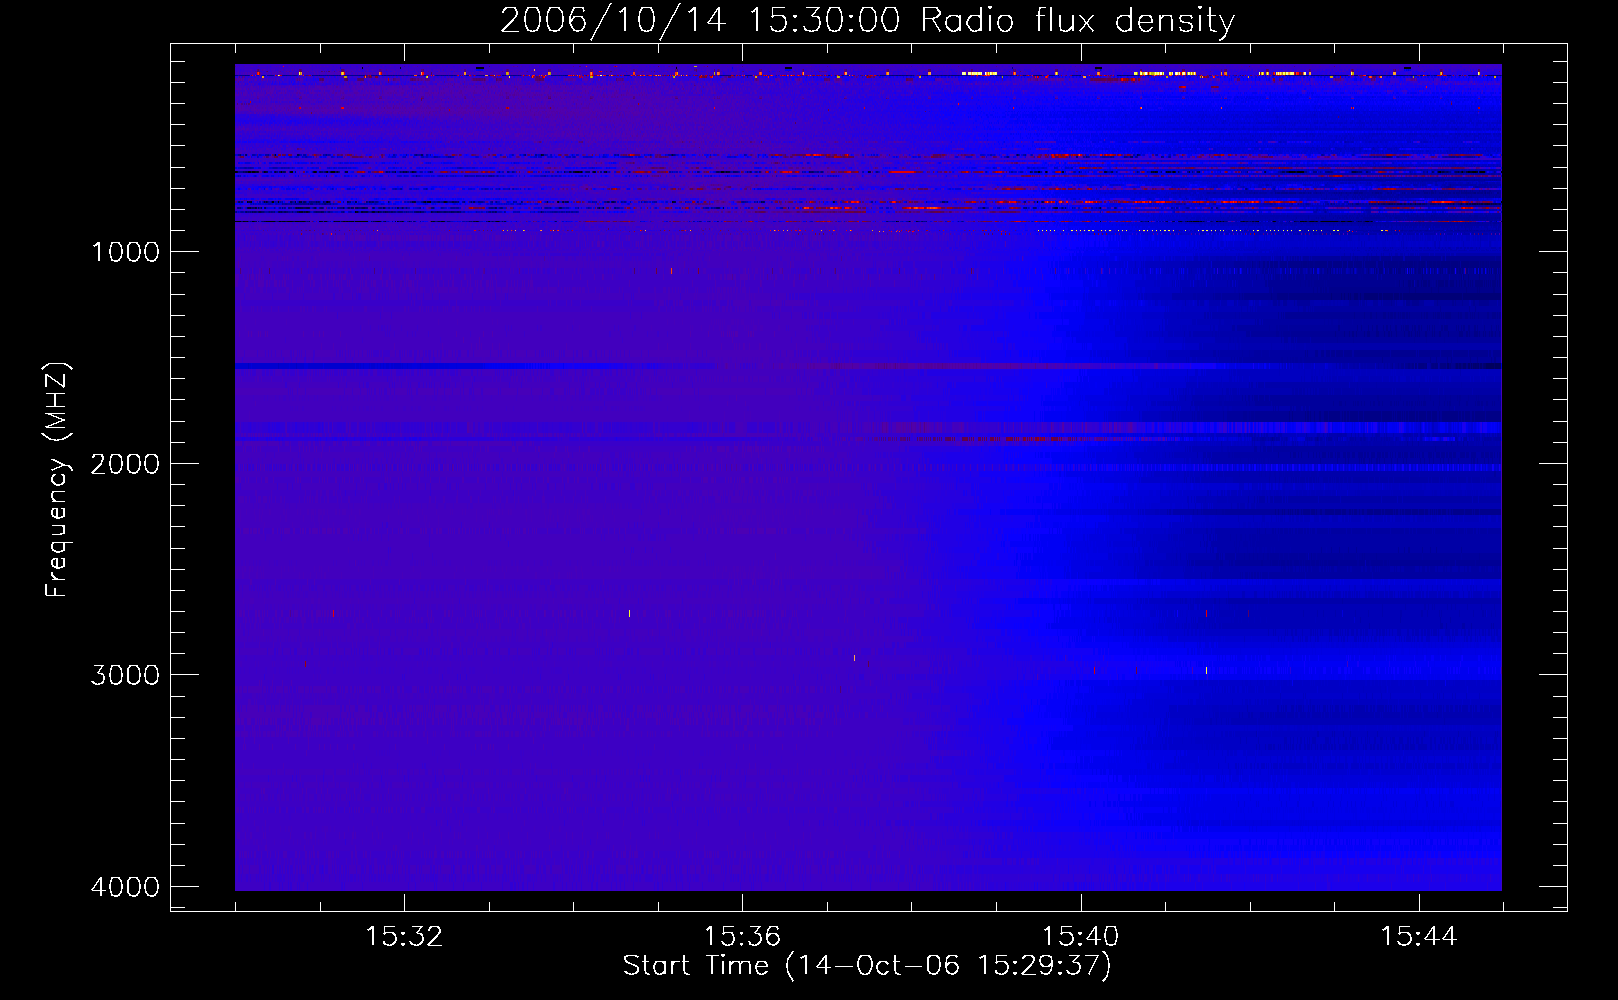This screenshot has width=1618, height=1000.
Task: Click the "Start Time (14-Oct-06 15:29:37)" x-axis label
Action: 867,966
